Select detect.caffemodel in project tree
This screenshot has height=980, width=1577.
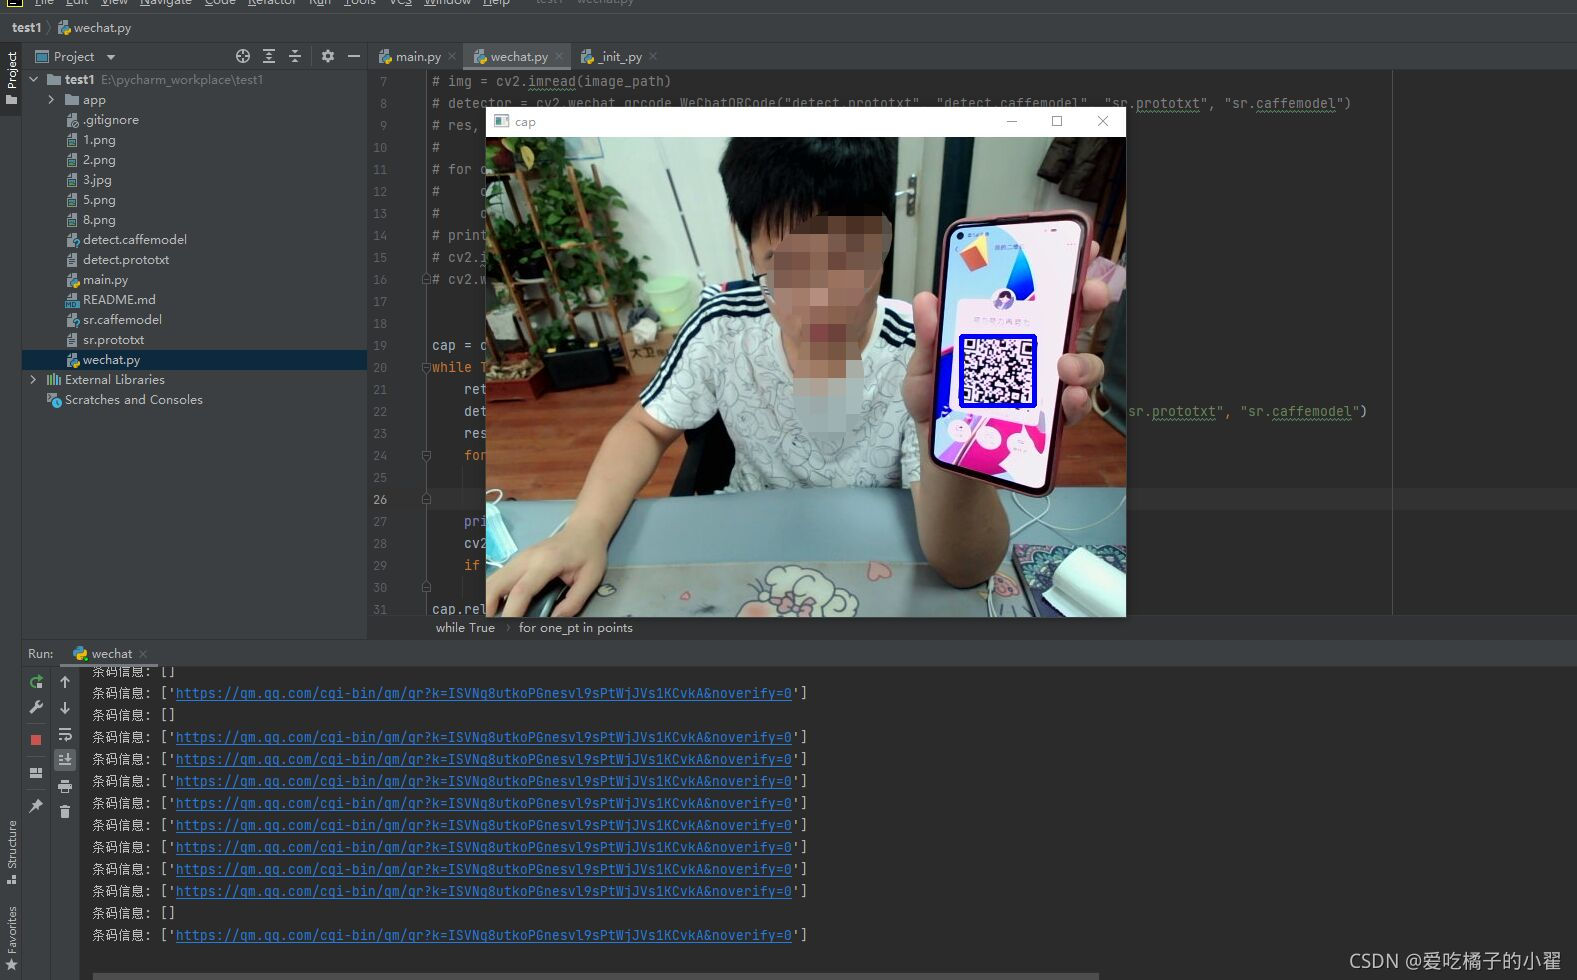[135, 240]
